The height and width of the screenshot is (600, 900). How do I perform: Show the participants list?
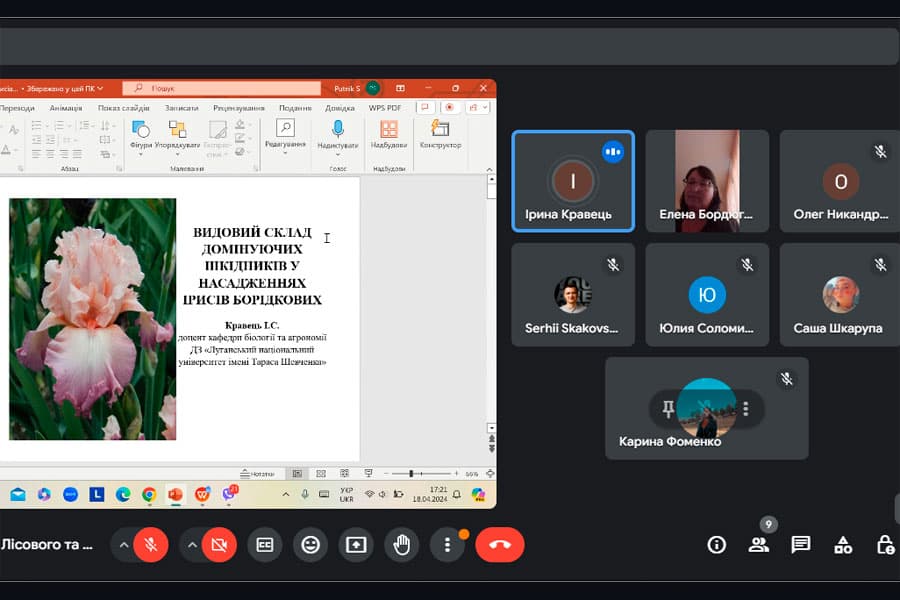[759, 545]
